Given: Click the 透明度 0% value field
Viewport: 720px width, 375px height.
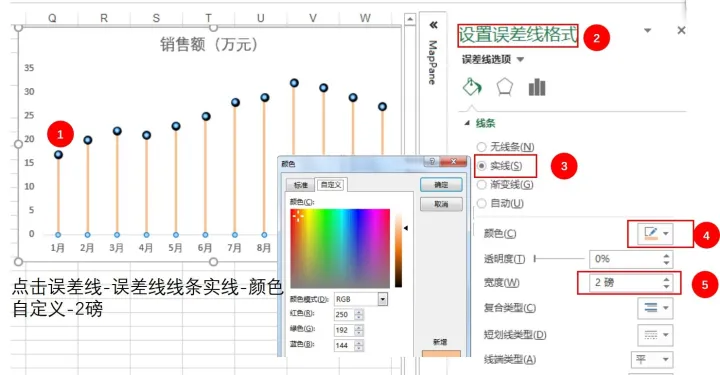Looking at the screenshot, I should [624, 259].
